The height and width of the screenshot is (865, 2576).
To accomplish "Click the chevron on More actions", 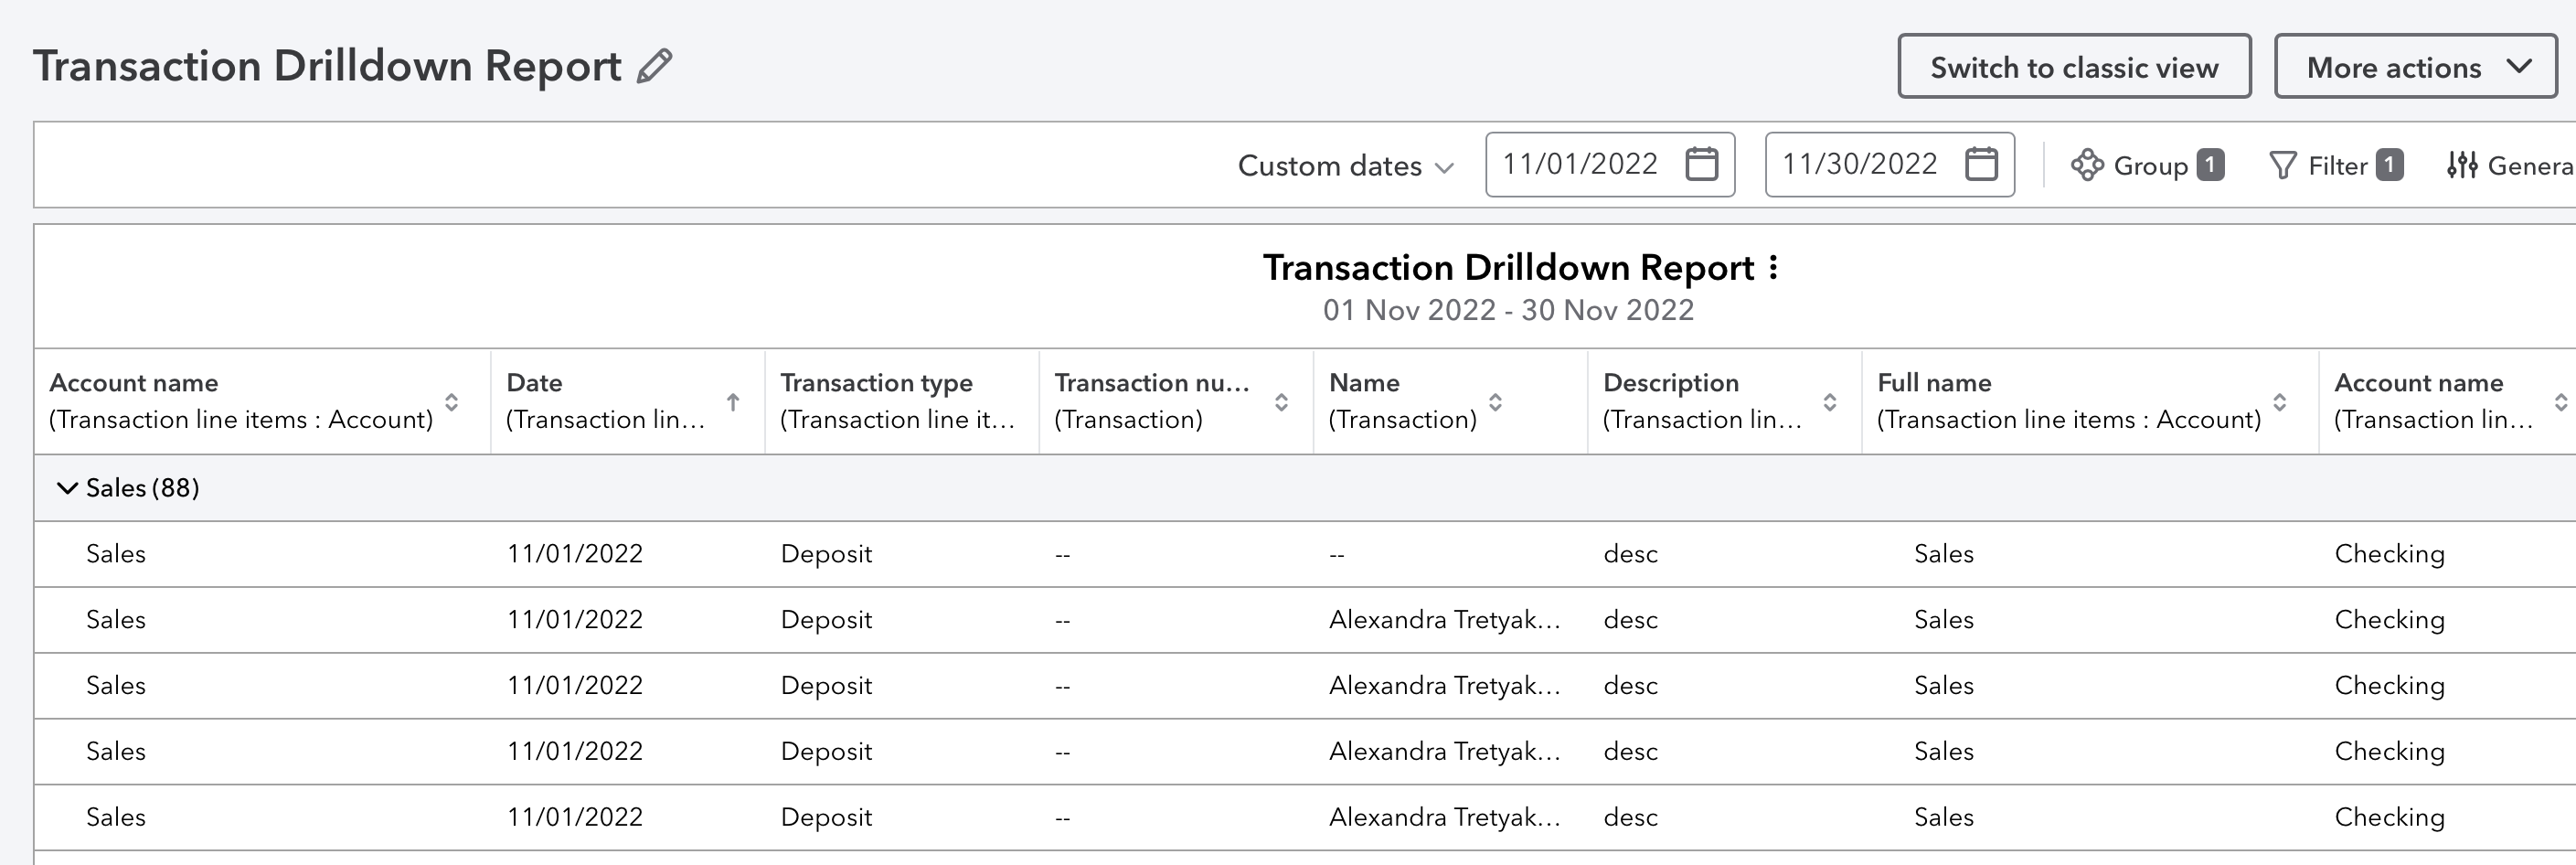I will [x=2519, y=67].
